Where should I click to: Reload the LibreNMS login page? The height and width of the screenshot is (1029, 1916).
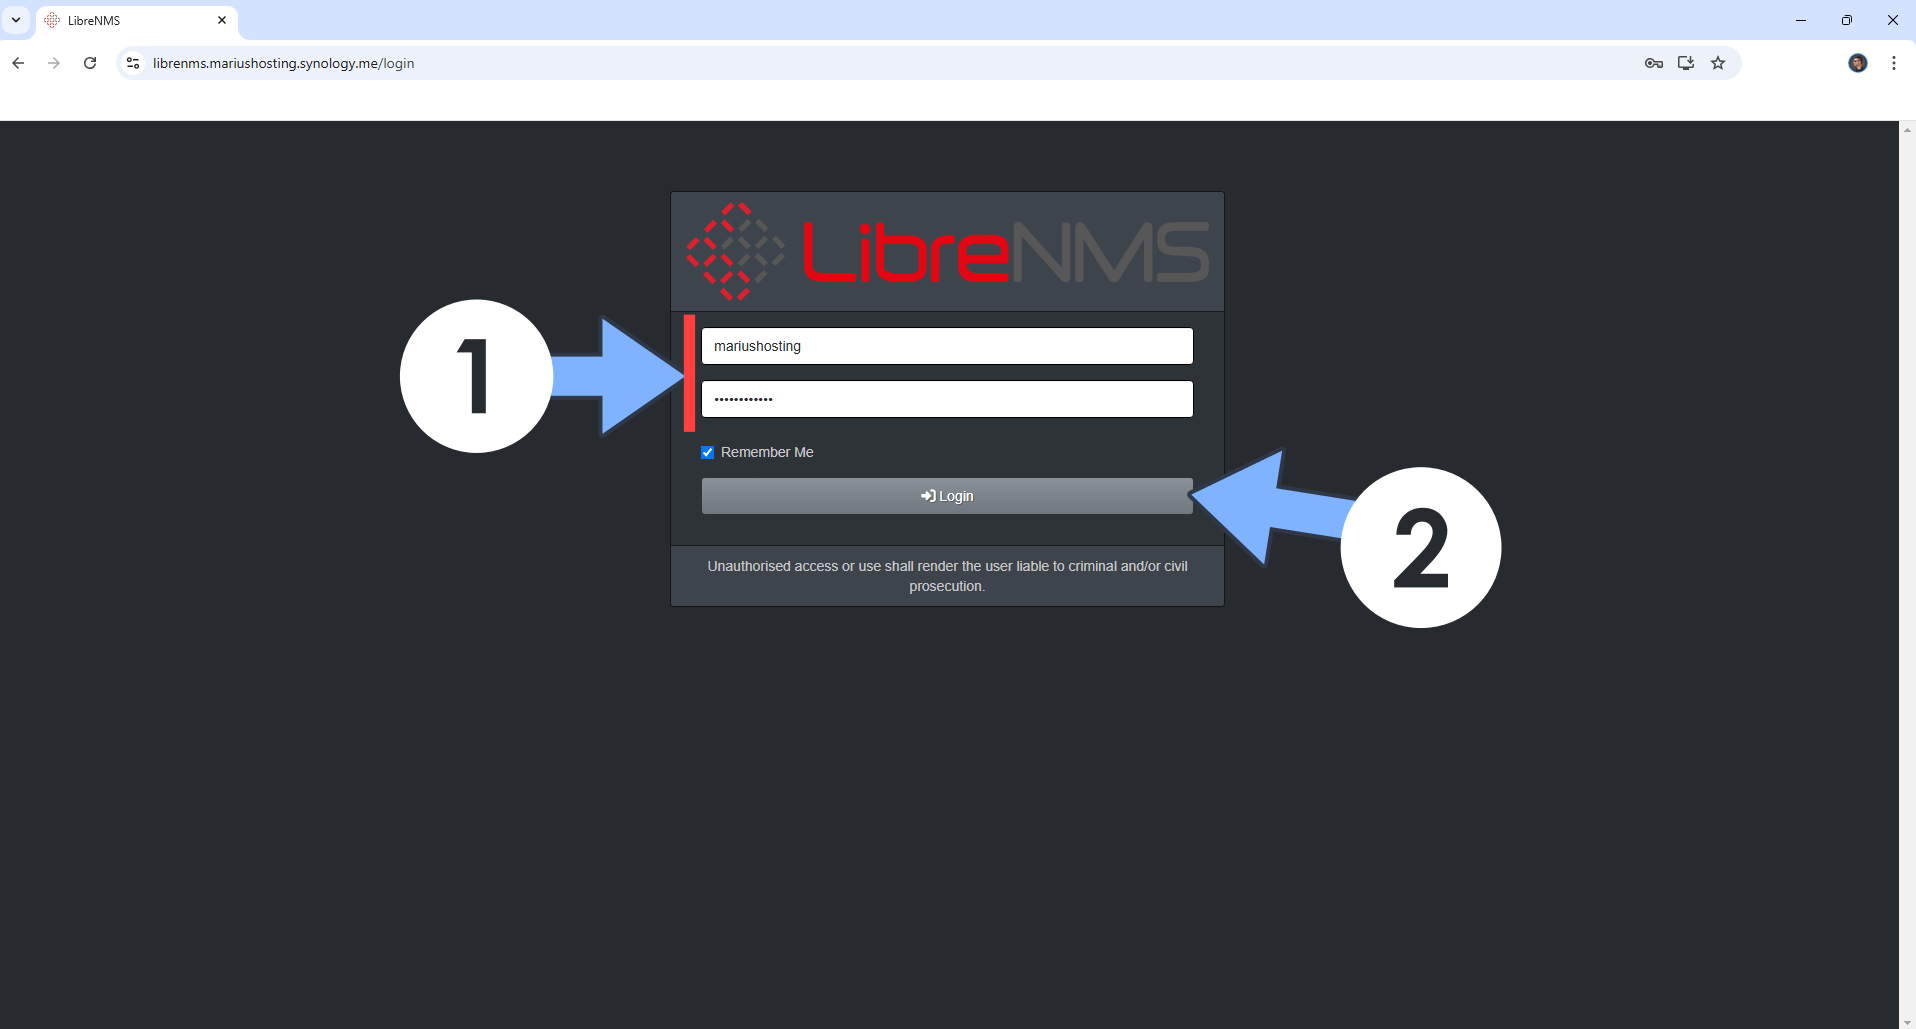pos(90,63)
